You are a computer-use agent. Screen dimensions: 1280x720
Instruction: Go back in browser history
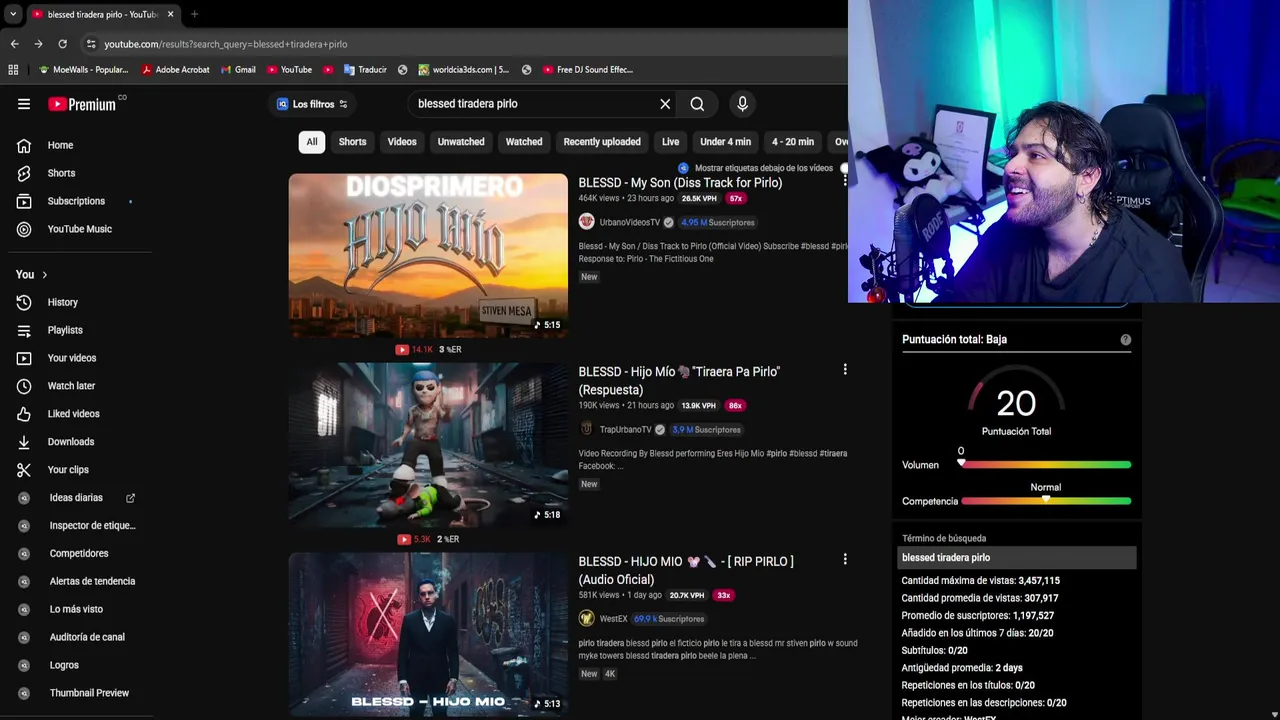tap(14, 44)
